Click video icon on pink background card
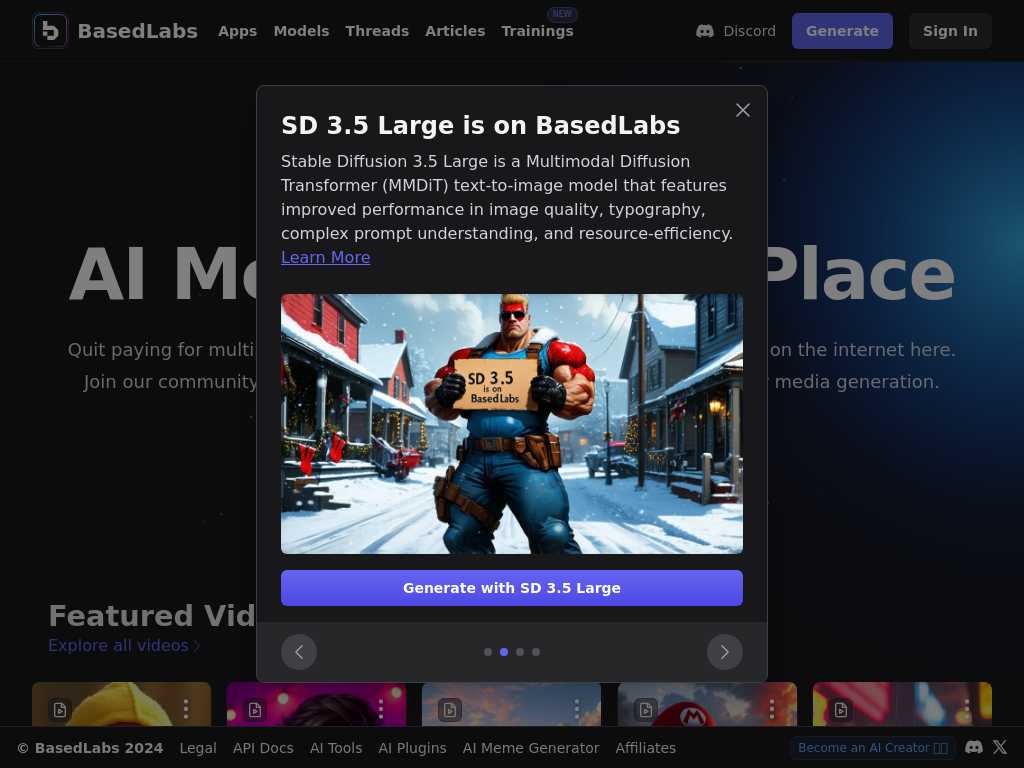Image resolution: width=1024 pixels, height=768 pixels. coord(255,710)
